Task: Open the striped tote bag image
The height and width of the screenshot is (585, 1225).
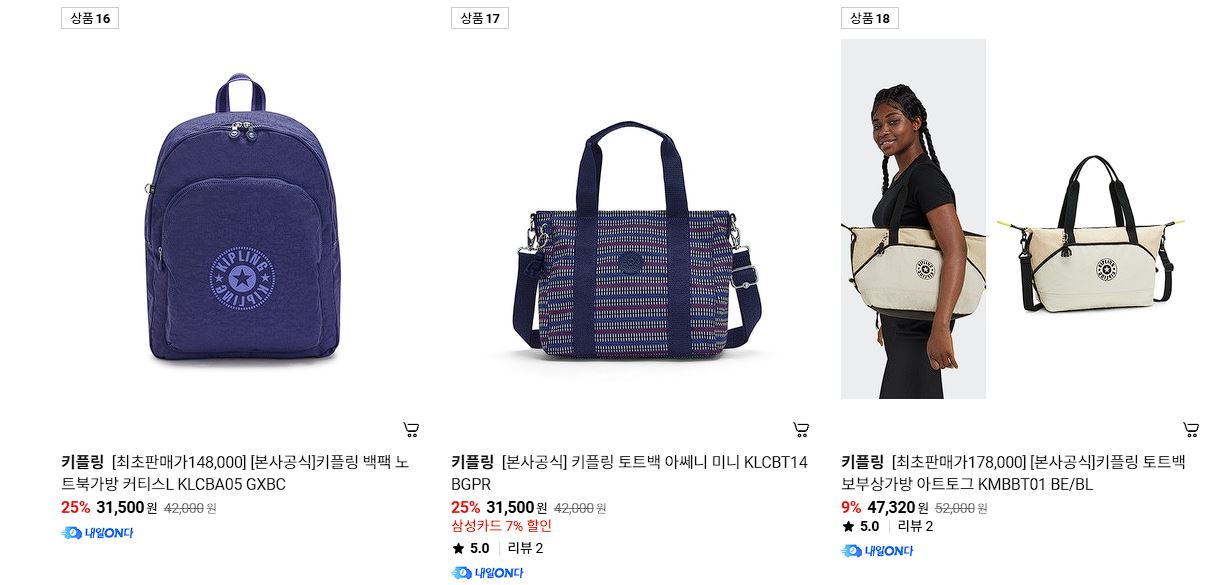Action: tap(631, 240)
